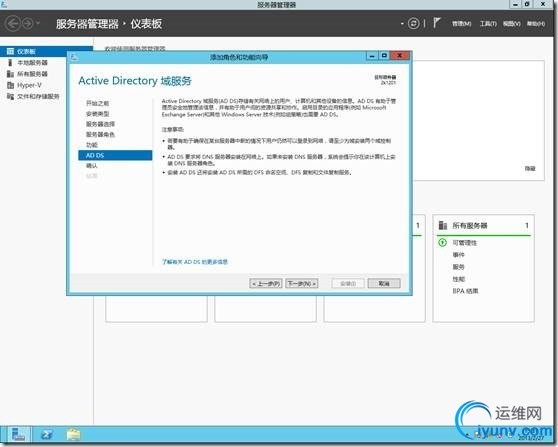Select 本地服务器 in the left sidebar
Screen dimensions: 558x447
click(x=32, y=63)
